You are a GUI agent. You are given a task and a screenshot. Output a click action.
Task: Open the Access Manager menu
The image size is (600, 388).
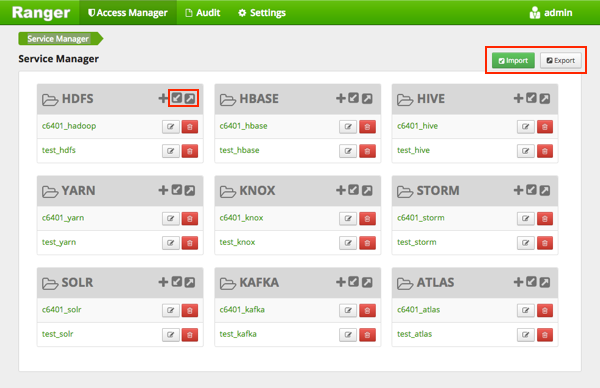click(128, 13)
